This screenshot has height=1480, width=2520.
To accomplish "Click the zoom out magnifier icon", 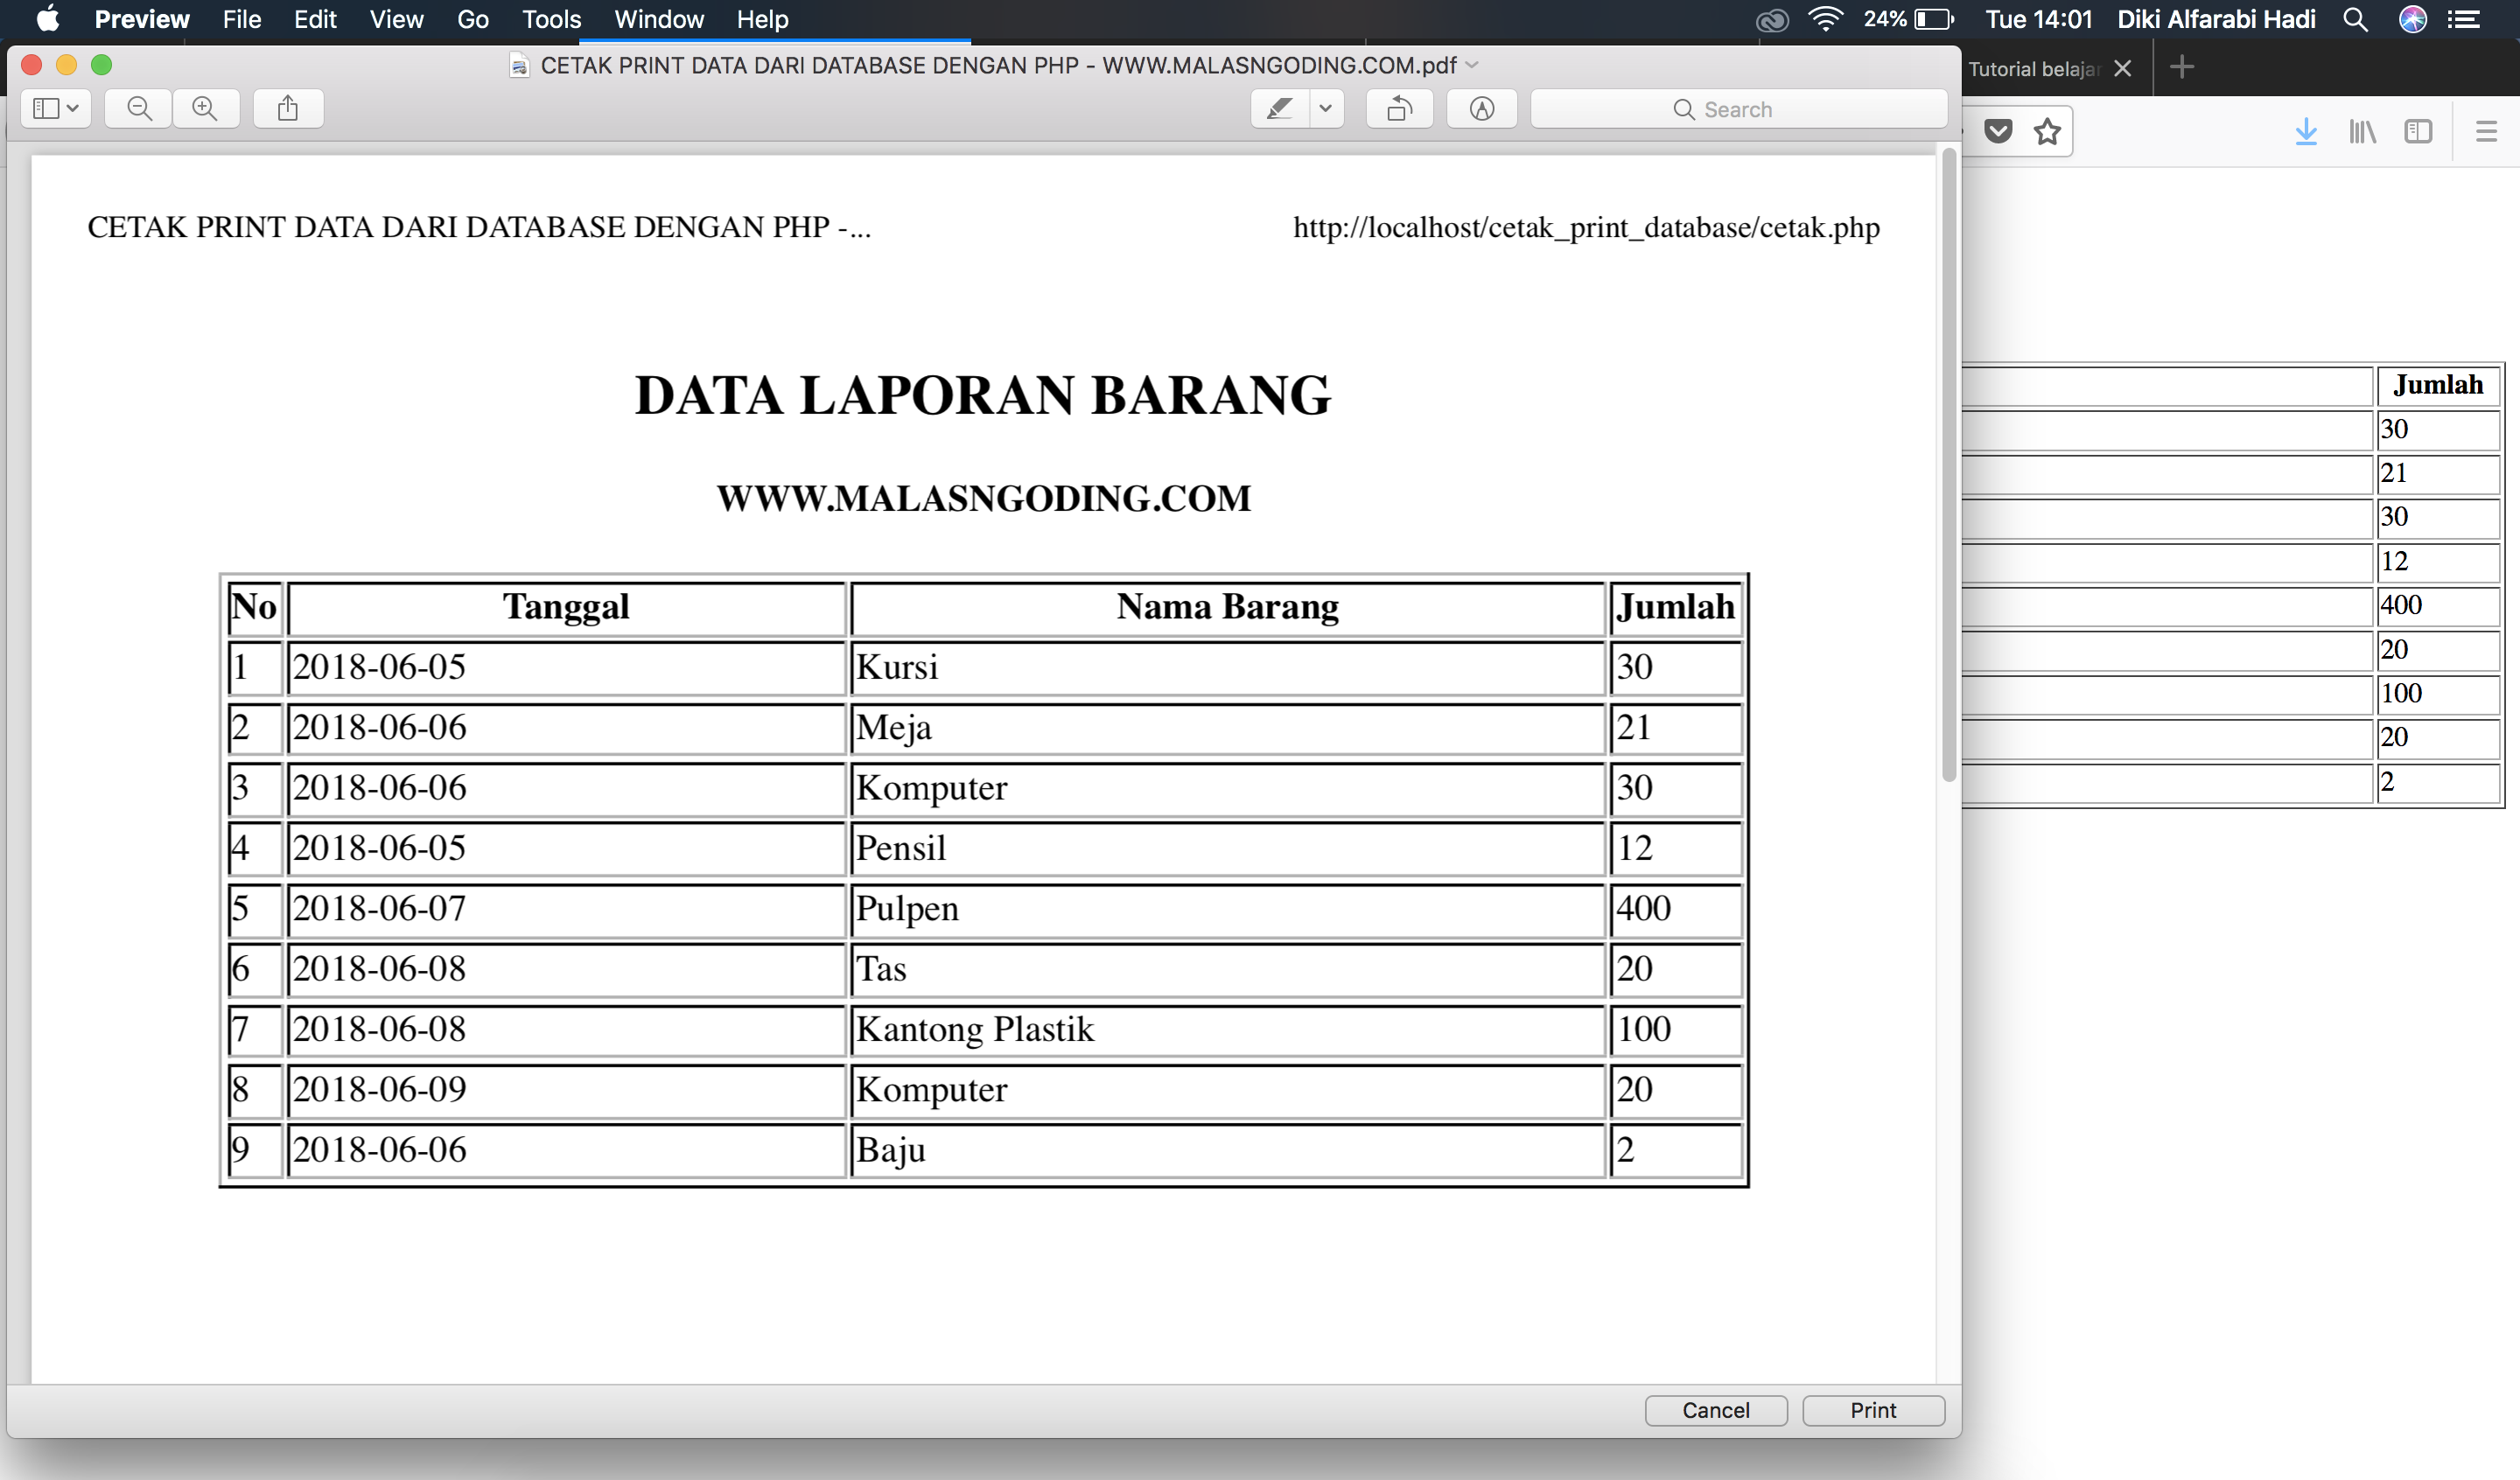I will tap(137, 109).
